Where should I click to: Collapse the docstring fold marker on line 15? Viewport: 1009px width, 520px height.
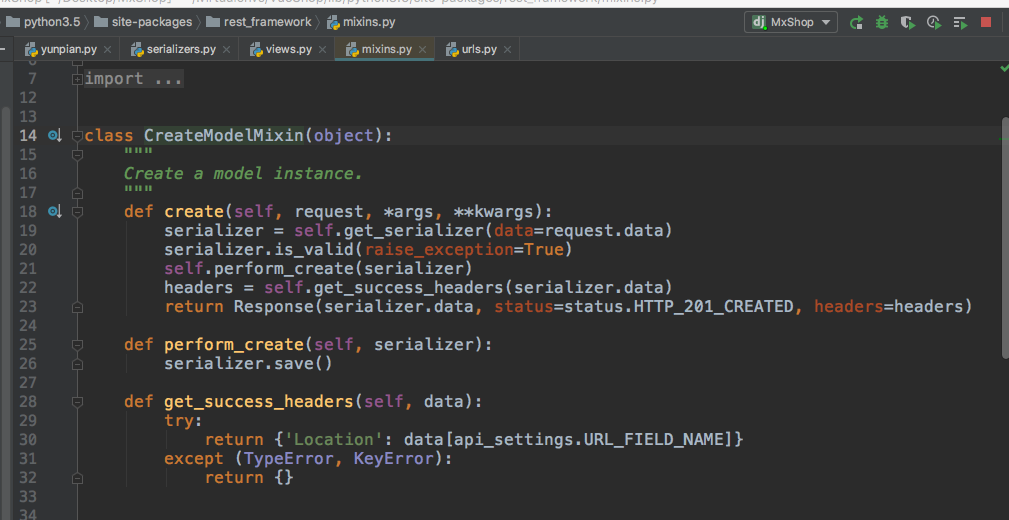(77, 154)
